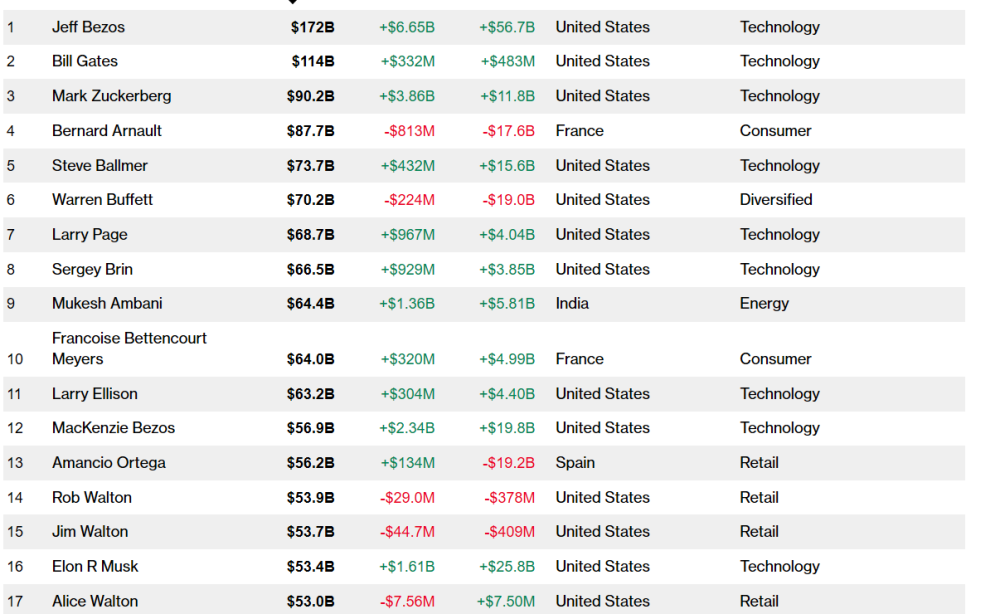Click Rob Walton's name
The width and height of the screenshot is (1000, 614).
click(x=91, y=497)
